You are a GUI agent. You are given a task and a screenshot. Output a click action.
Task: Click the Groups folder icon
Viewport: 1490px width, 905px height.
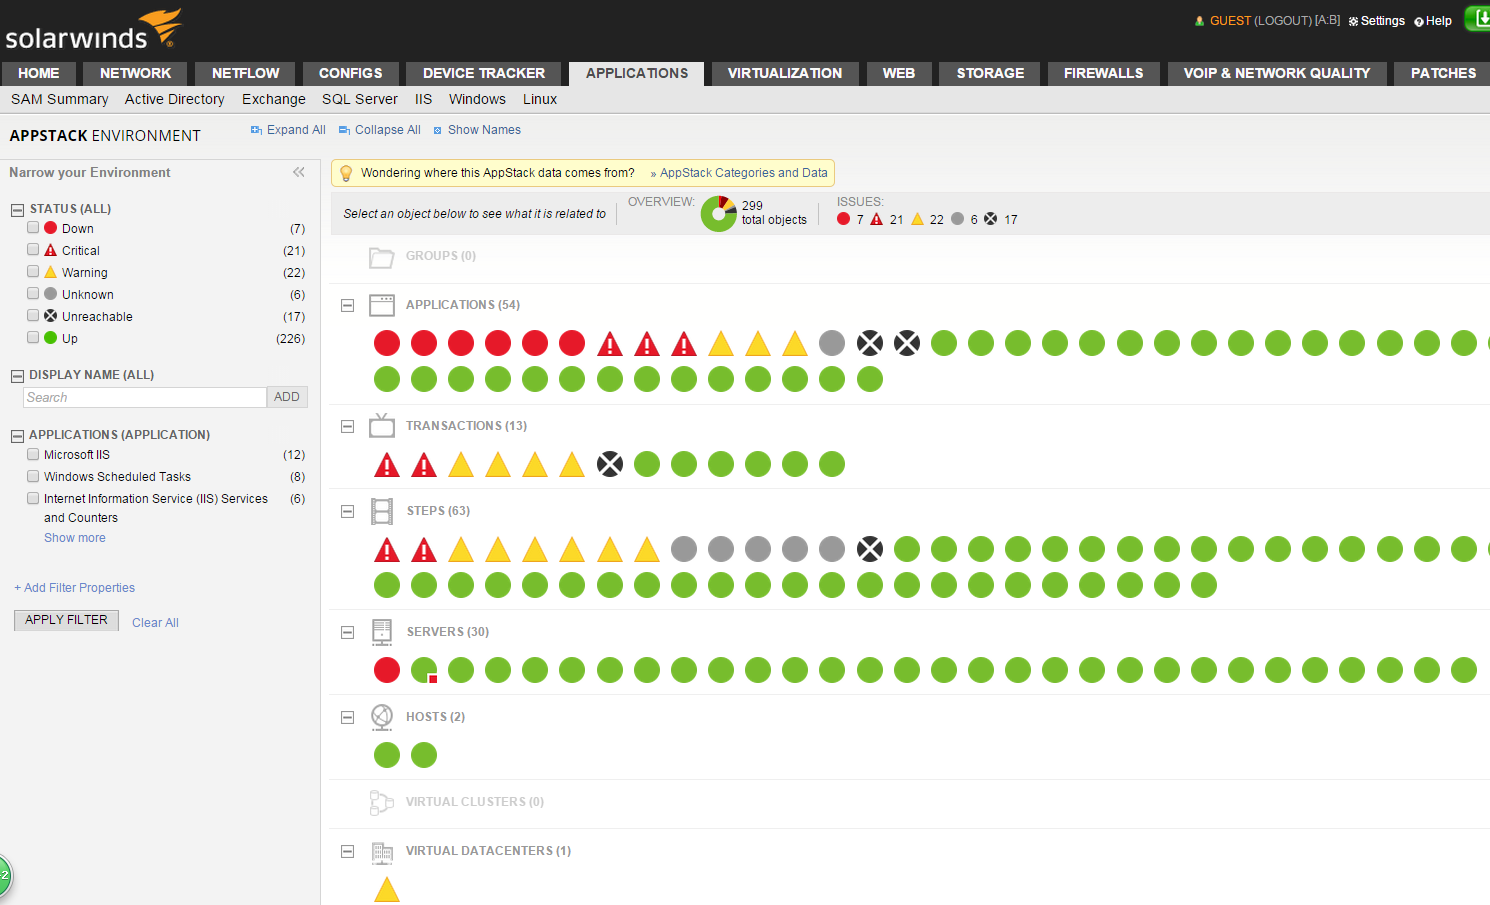click(x=381, y=257)
